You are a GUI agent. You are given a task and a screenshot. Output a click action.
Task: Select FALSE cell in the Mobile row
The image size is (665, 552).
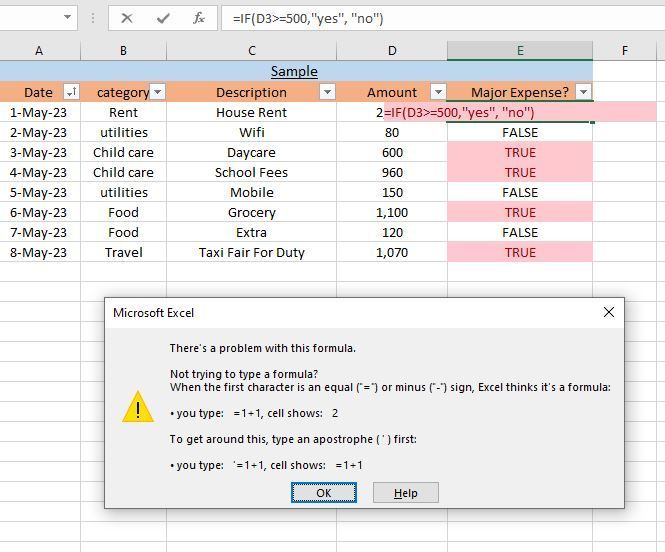(520, 192)
